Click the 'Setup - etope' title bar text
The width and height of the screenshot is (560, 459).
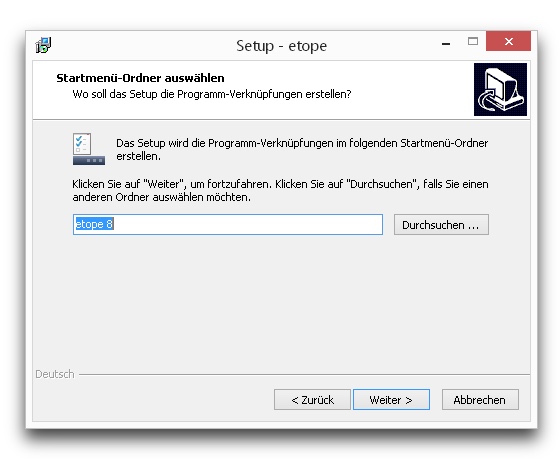(281, 46)
